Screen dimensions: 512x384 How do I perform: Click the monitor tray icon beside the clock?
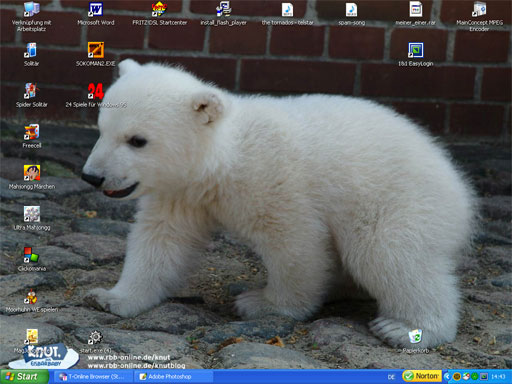[484, 377]
